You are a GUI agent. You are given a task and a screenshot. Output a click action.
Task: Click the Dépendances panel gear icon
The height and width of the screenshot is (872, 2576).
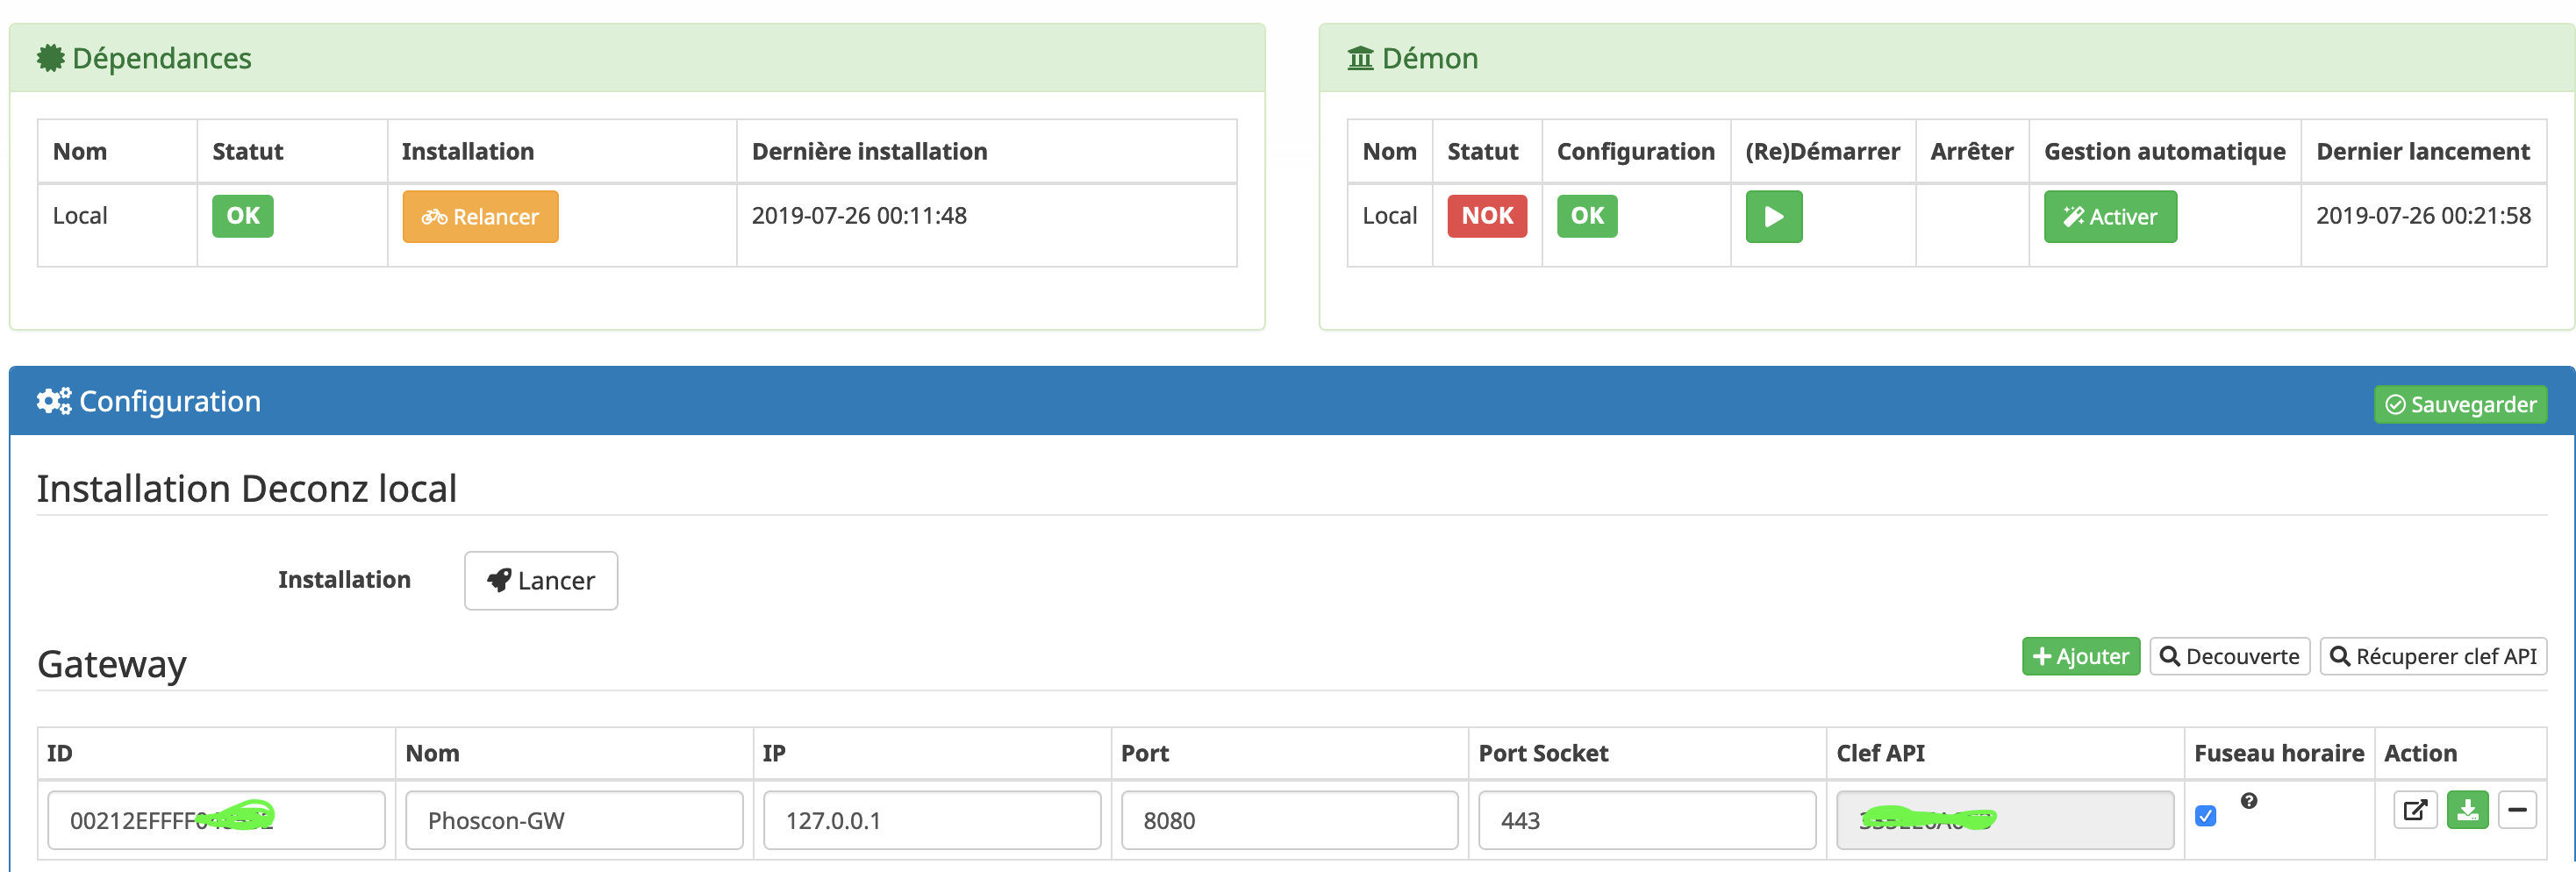point(51,58)
